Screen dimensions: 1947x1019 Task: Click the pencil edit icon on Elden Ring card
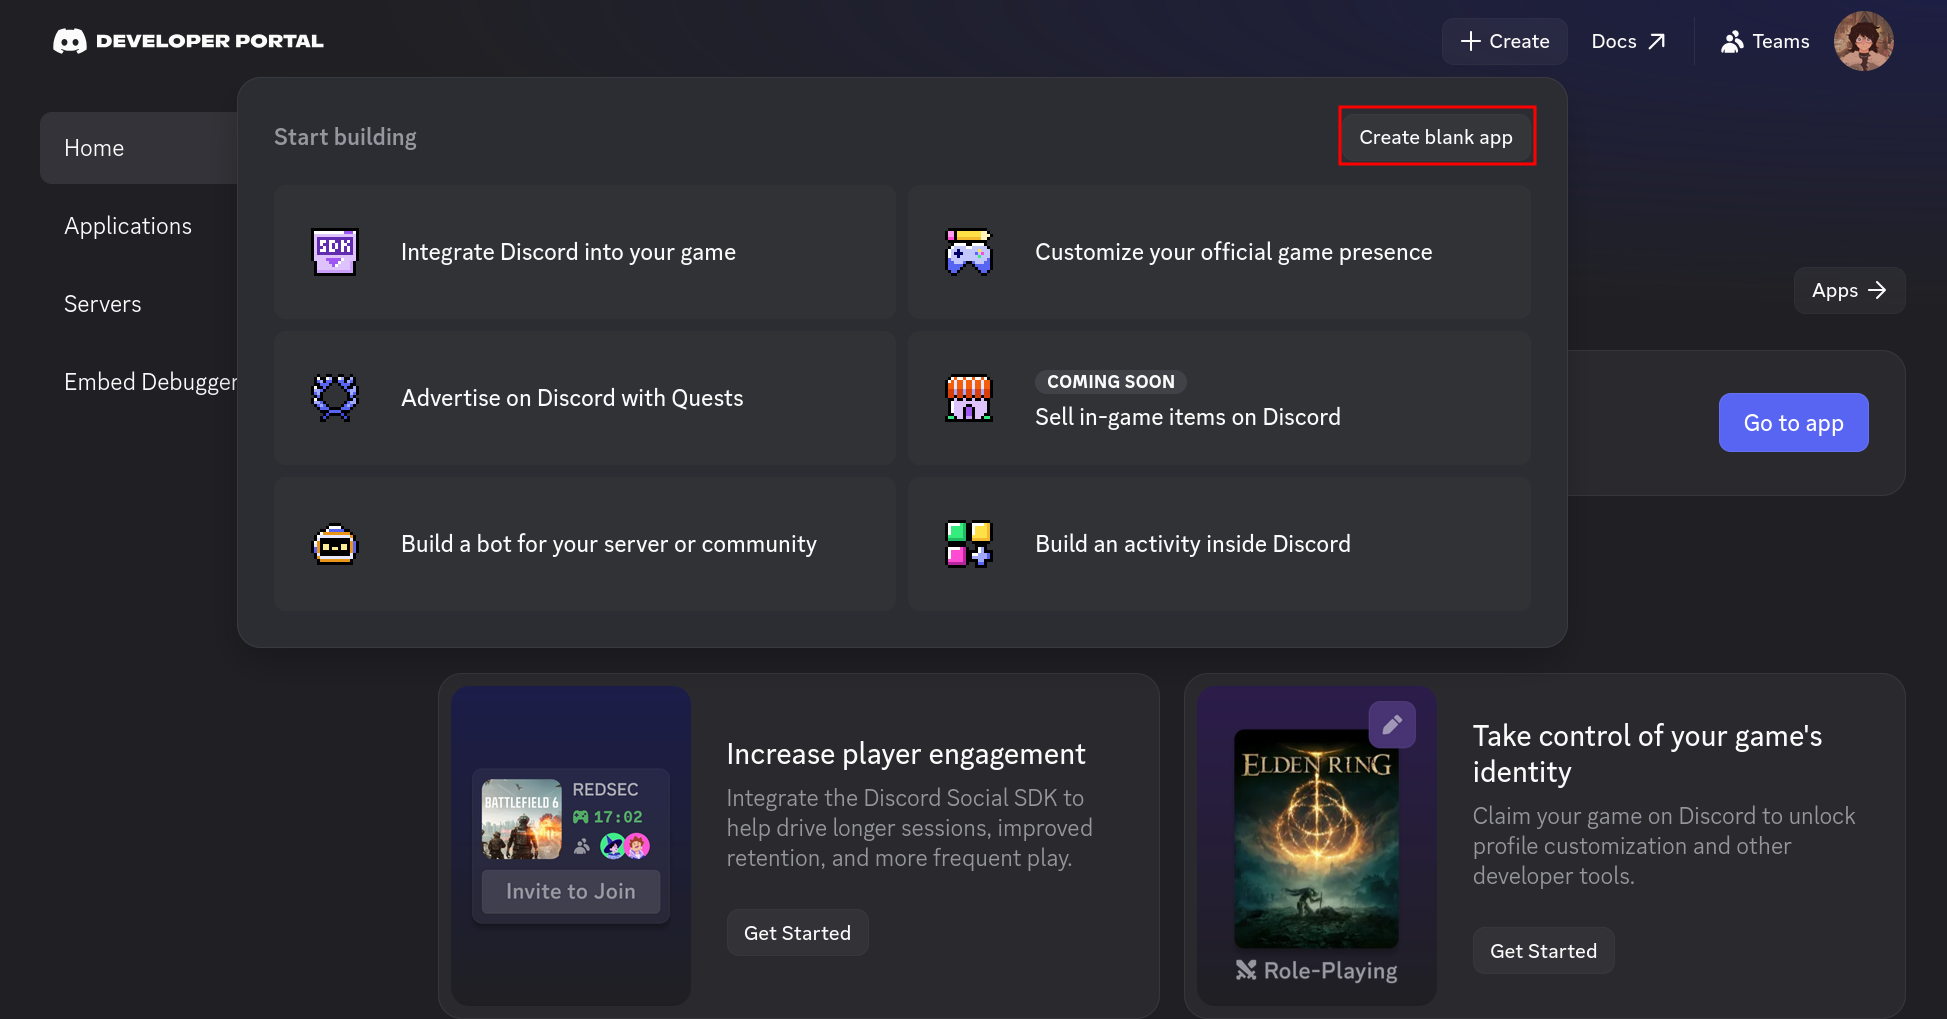(x=1392, y=725)
